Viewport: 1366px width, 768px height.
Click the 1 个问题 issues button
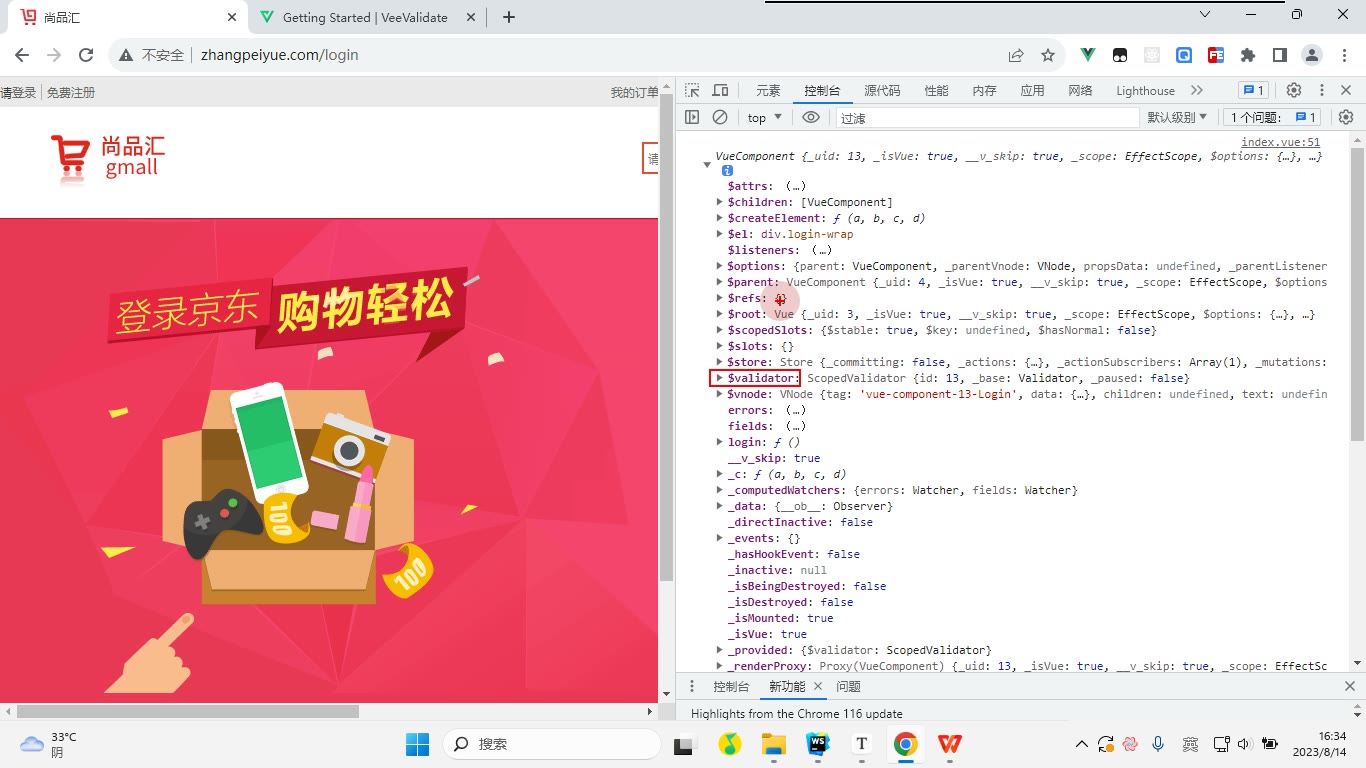pyautogui.click(x=1273, y=117)
